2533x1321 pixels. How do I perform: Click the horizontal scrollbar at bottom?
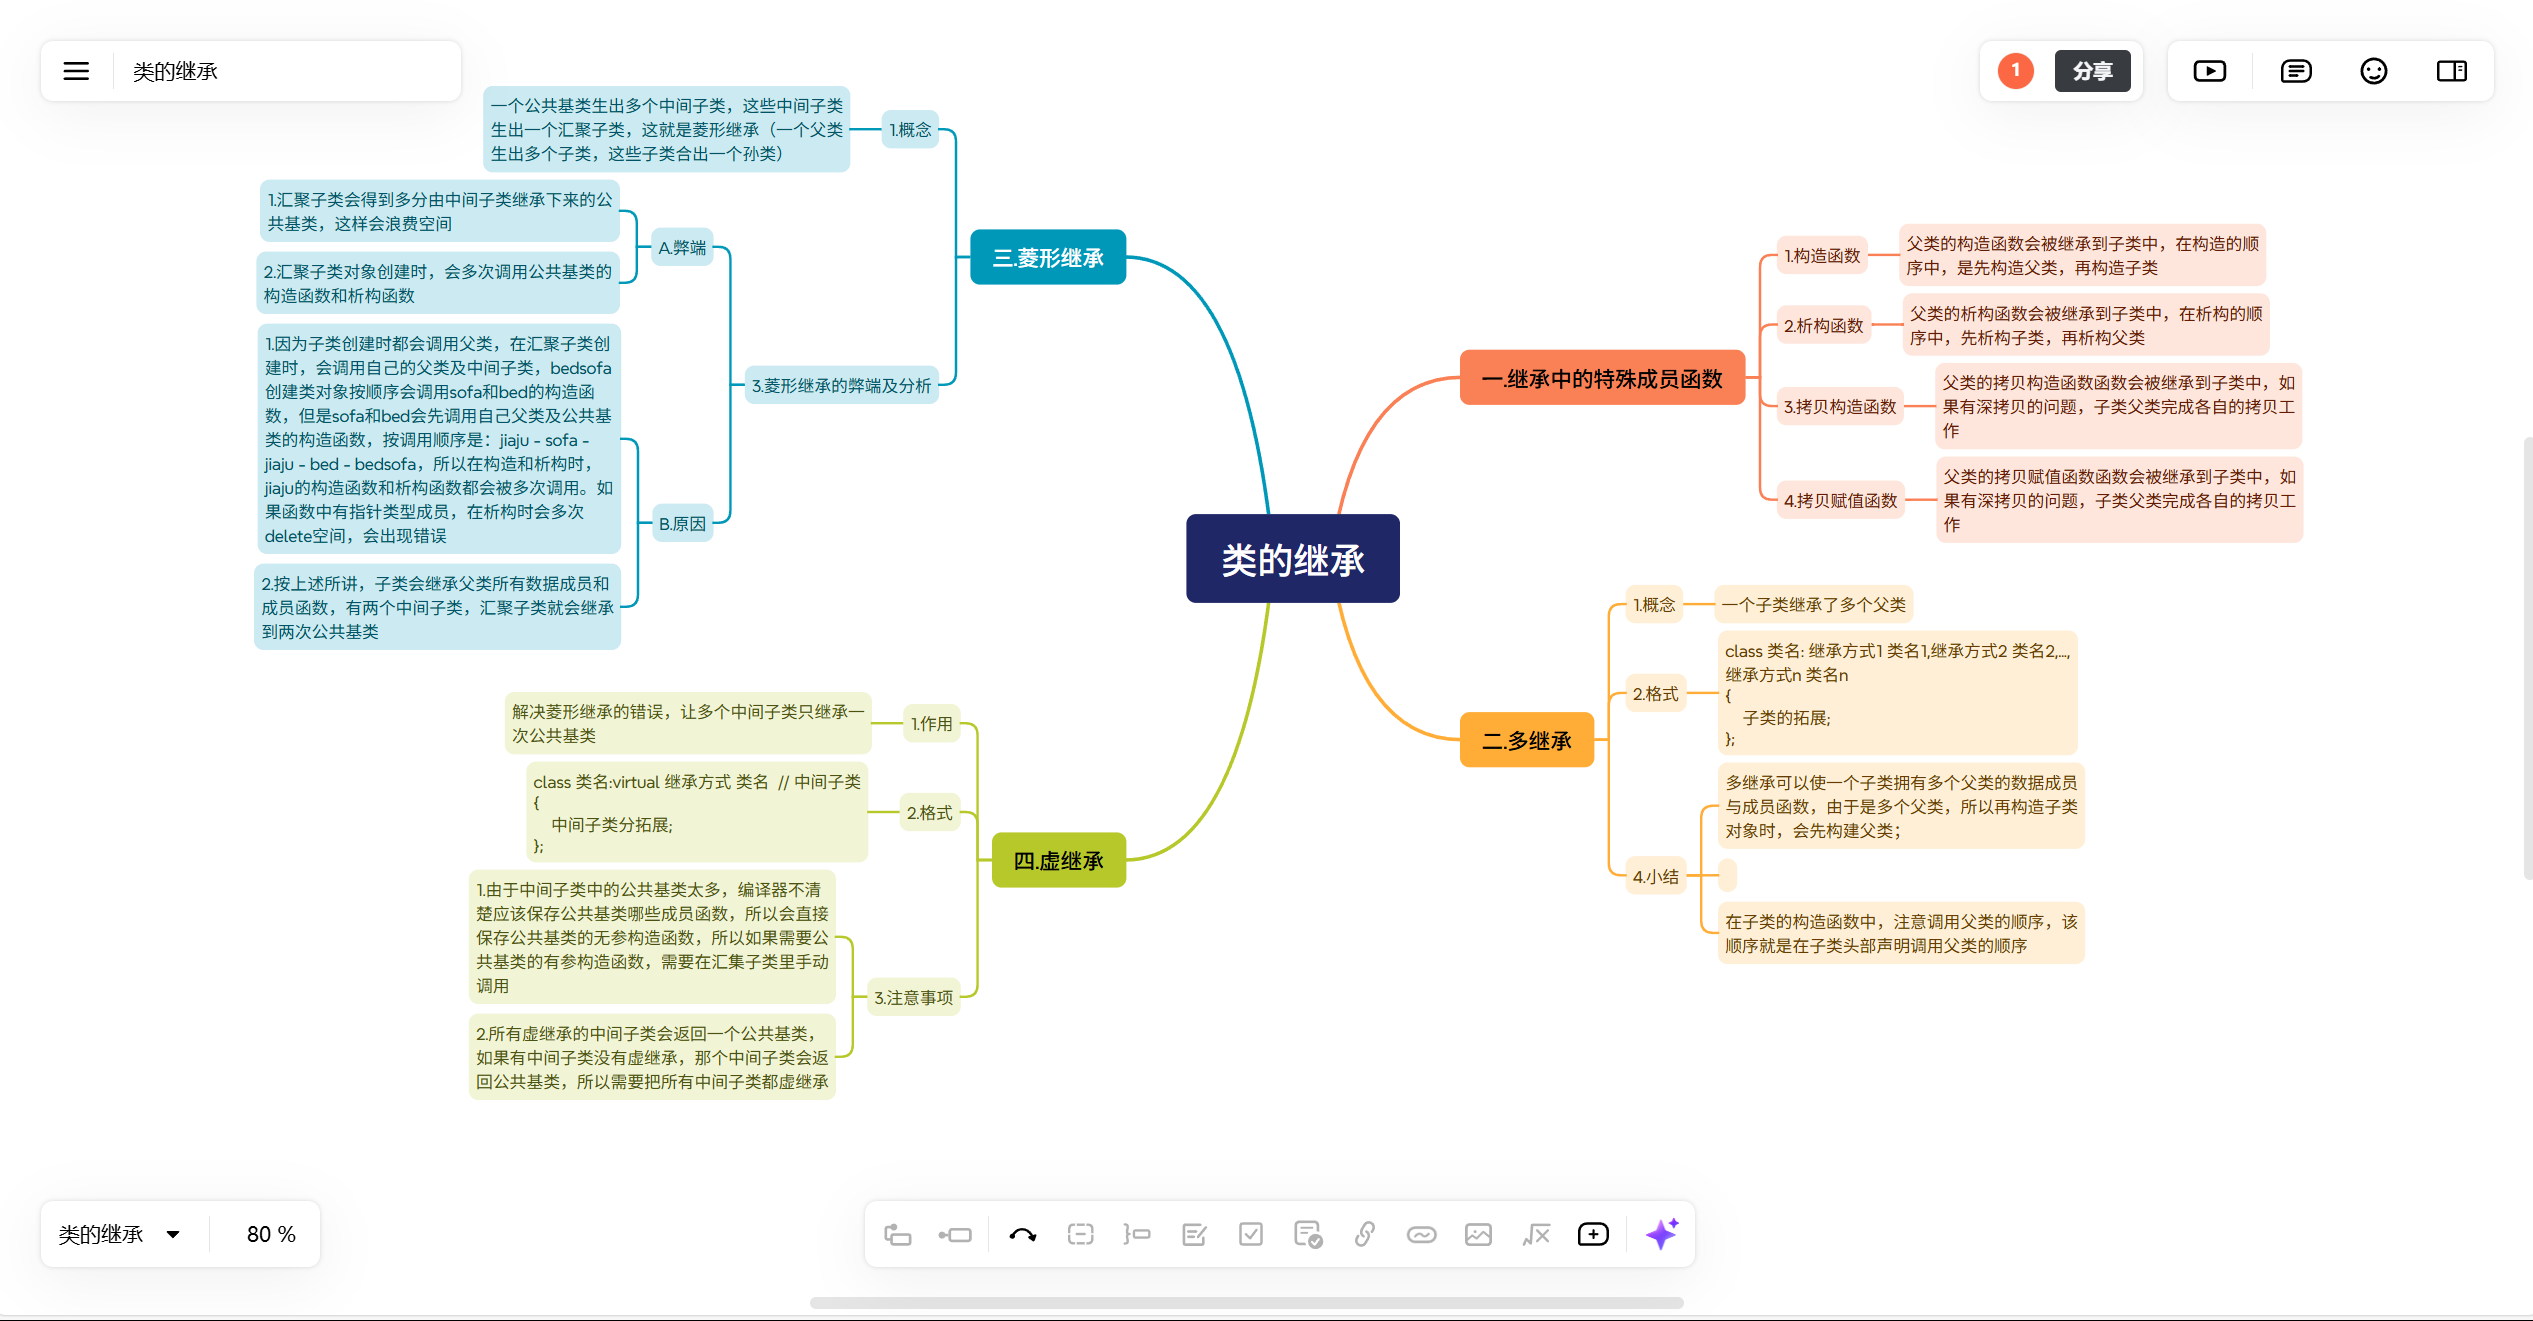click(x=1246, y=1302)
